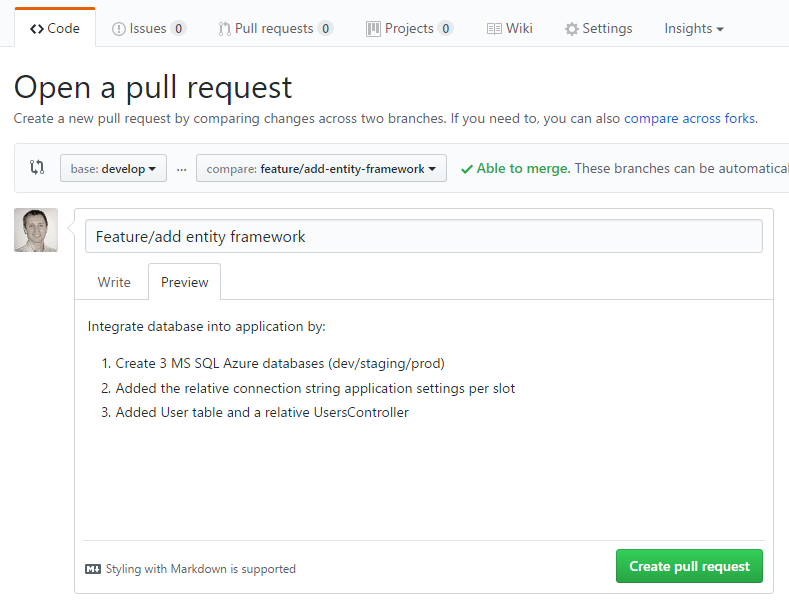Open the base: develop branch dropdown
Screen dimensions: 789x613
click(x=113, y=169)
